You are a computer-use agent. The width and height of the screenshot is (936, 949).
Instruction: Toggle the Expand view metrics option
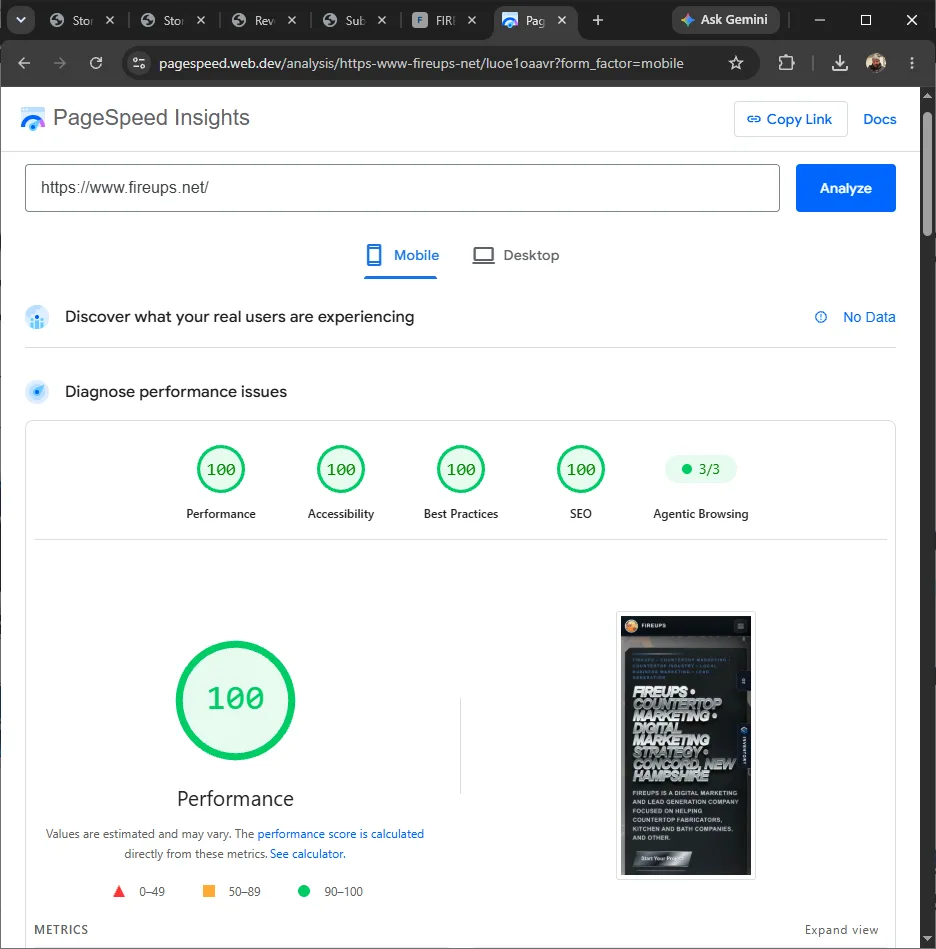tap(841, 930)
